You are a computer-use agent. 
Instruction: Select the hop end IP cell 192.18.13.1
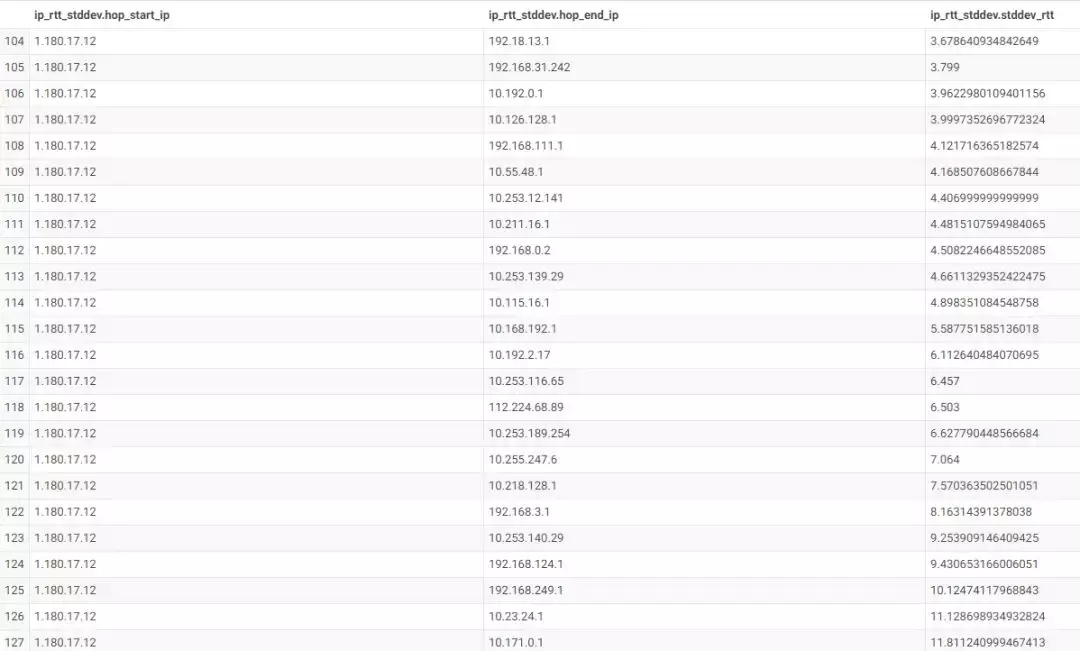(519, 41)
